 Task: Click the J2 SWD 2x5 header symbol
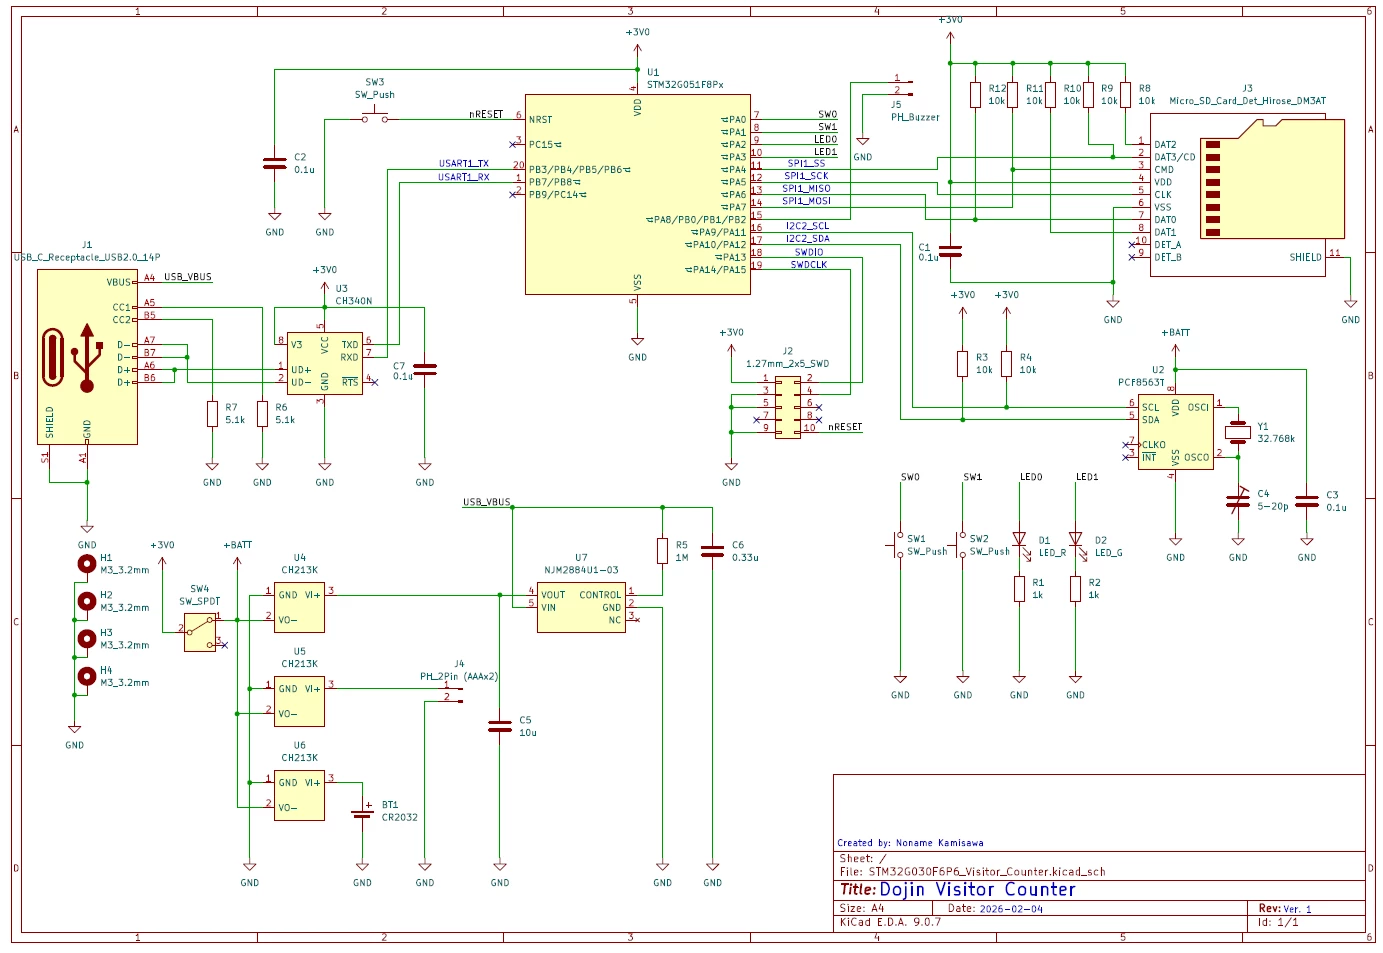pyautogui.click(x=787, y=405)
